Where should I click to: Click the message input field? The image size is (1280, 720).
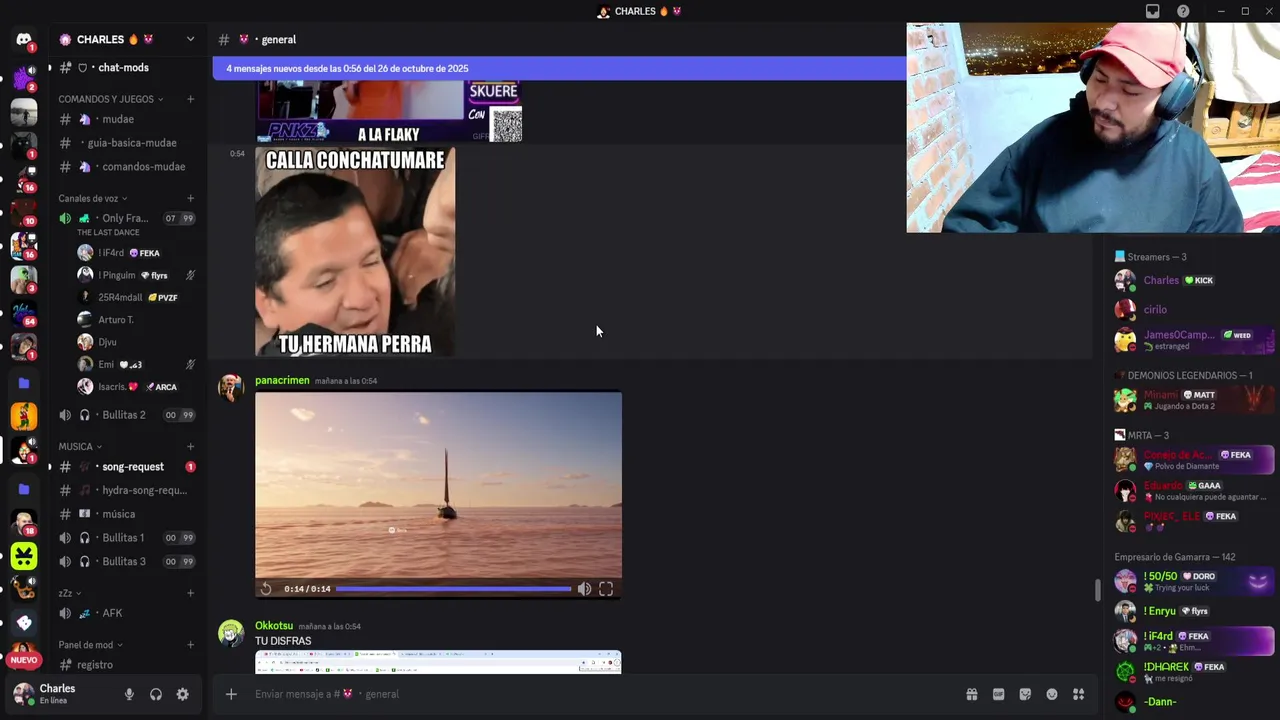600,694
